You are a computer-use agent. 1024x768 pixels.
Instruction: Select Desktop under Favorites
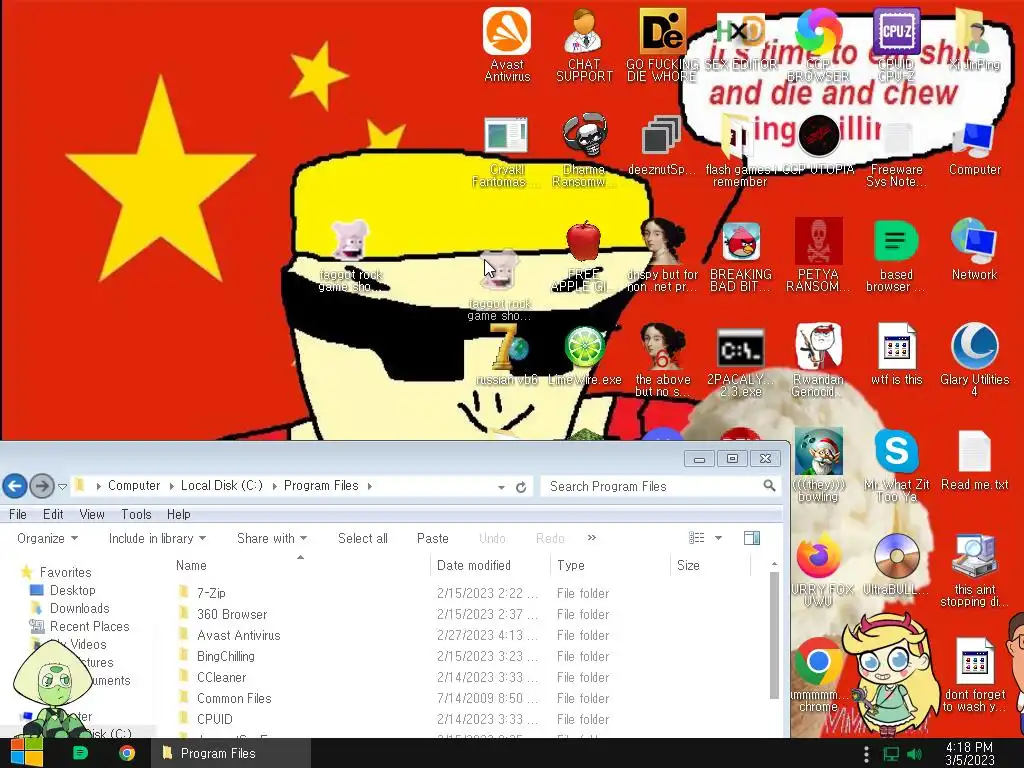tap(63, 590)
